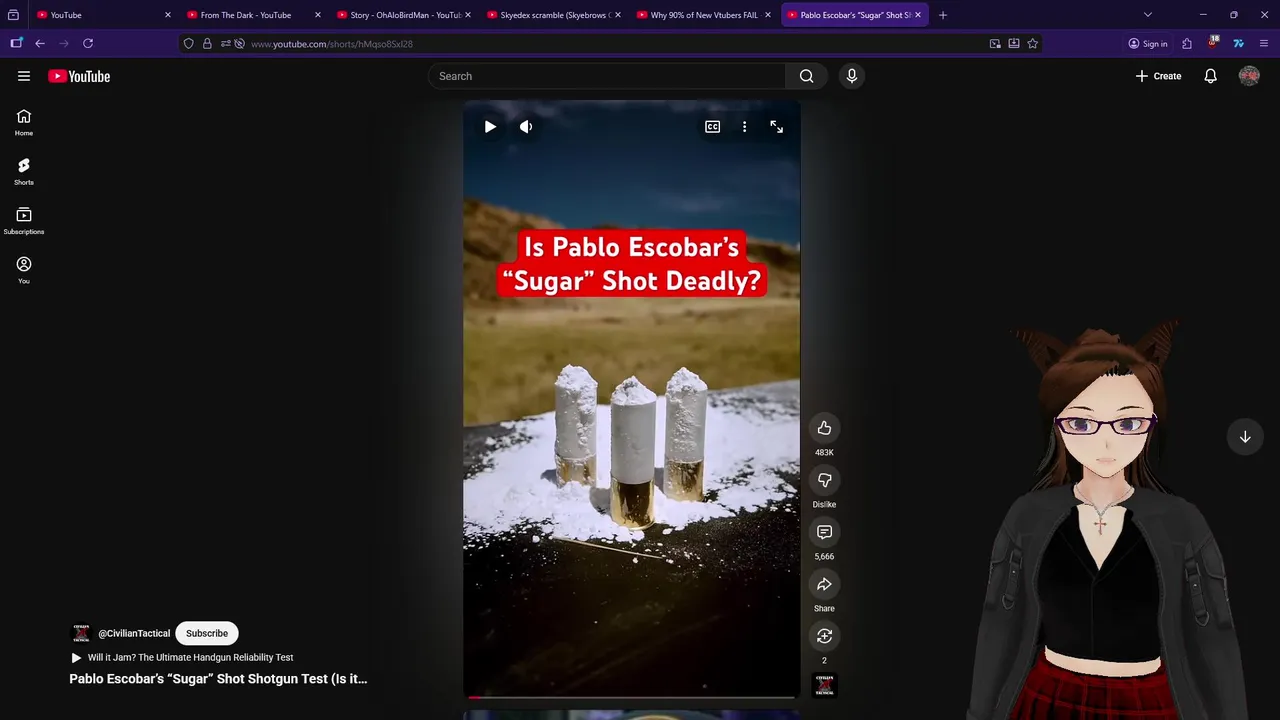Play the Short video
Viewport: 1280px width, 720px height.
[x=490, y=127]
